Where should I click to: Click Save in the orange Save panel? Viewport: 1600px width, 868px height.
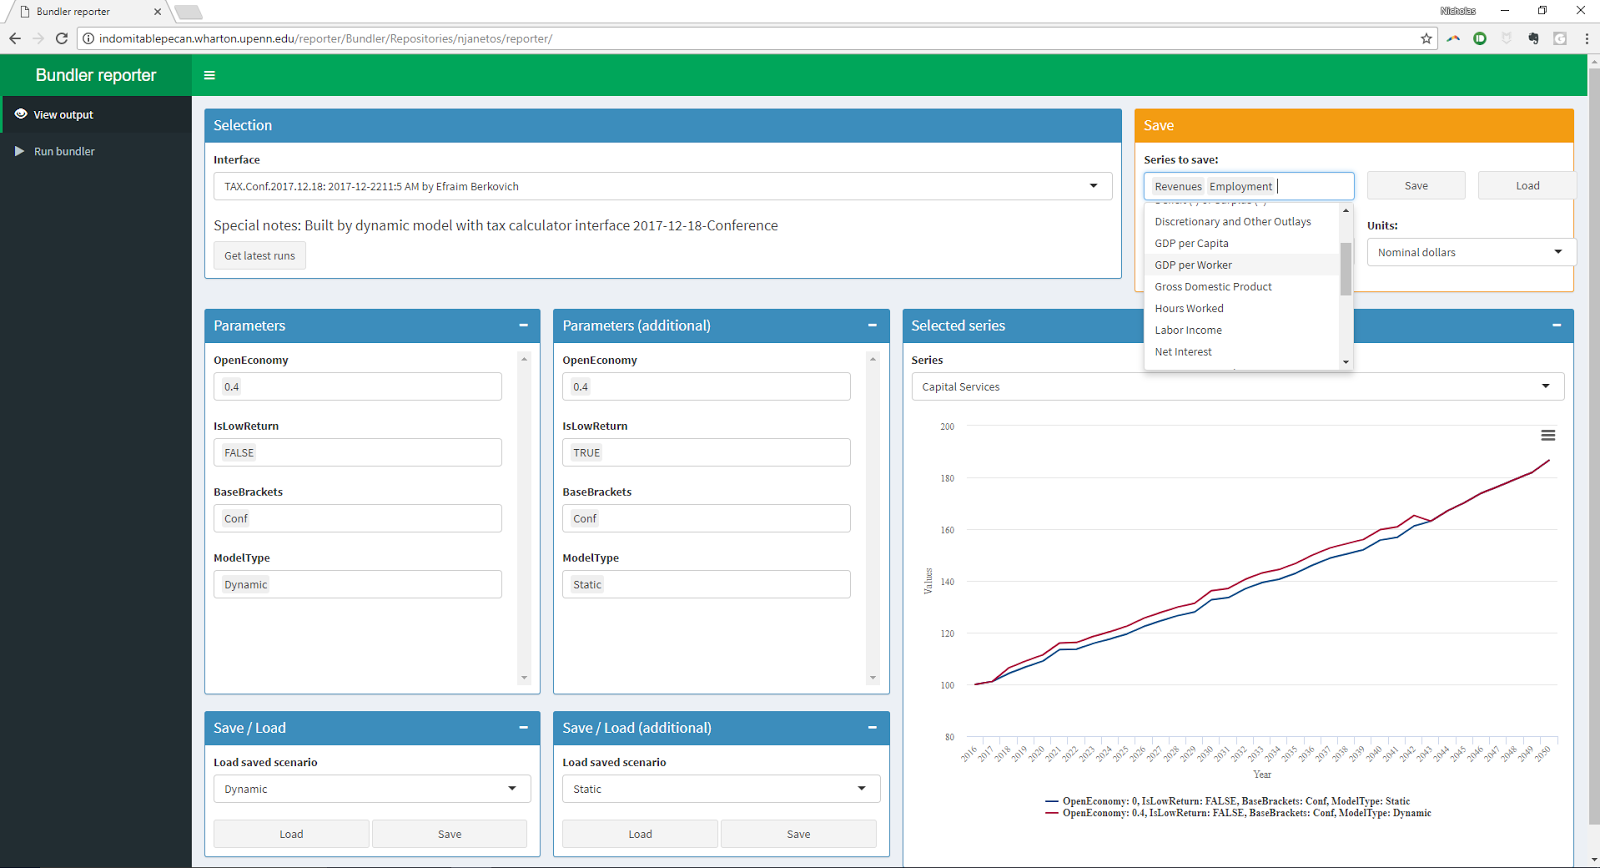pos(1416,186)
